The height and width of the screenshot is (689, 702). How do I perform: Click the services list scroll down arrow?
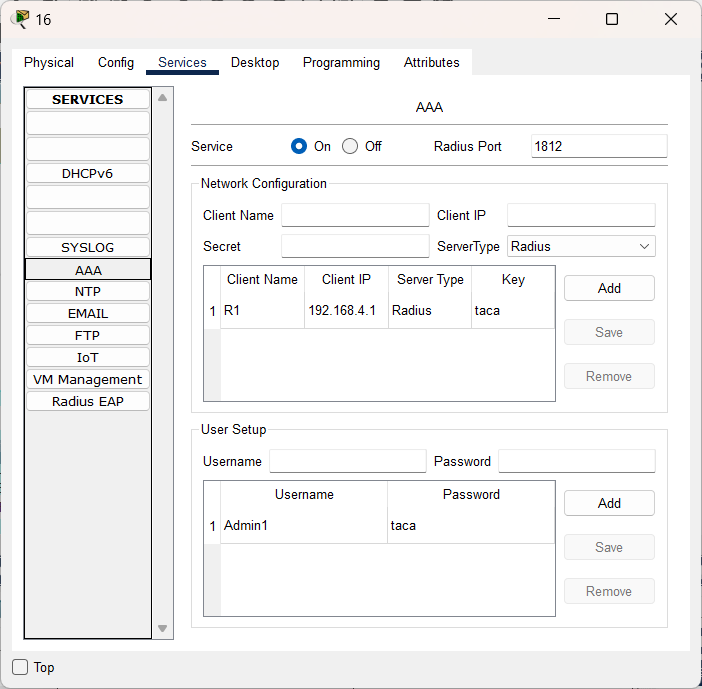[163, 629]
